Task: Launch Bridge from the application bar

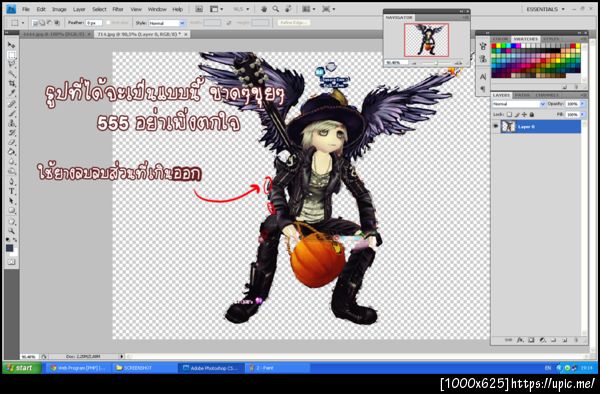Action: click(x=199, y=9)
